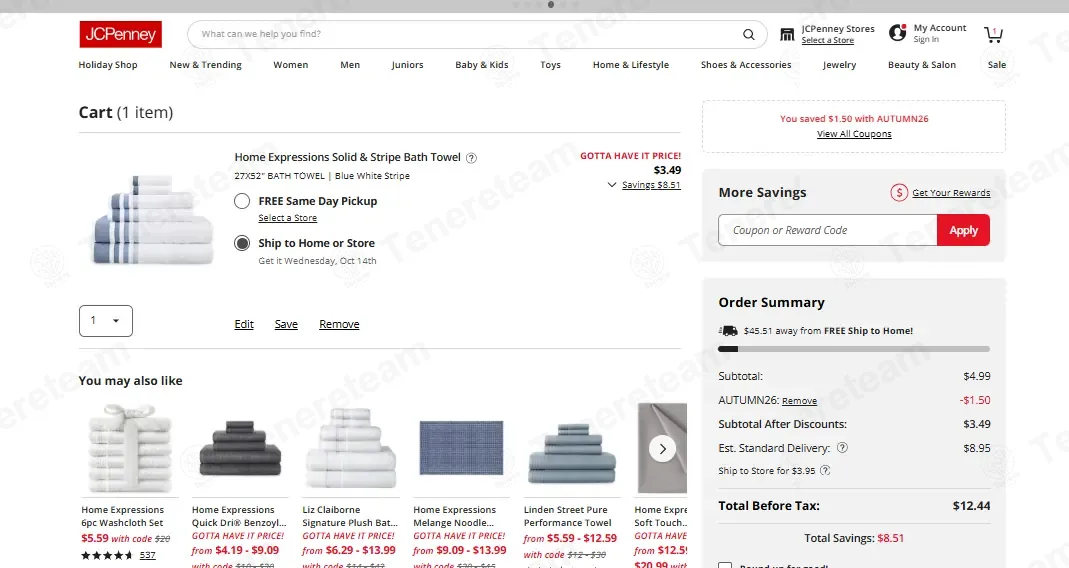Click Select a Store link in header
The width and height of the screenshot is (1069, 568).
(x=828, y=40)
